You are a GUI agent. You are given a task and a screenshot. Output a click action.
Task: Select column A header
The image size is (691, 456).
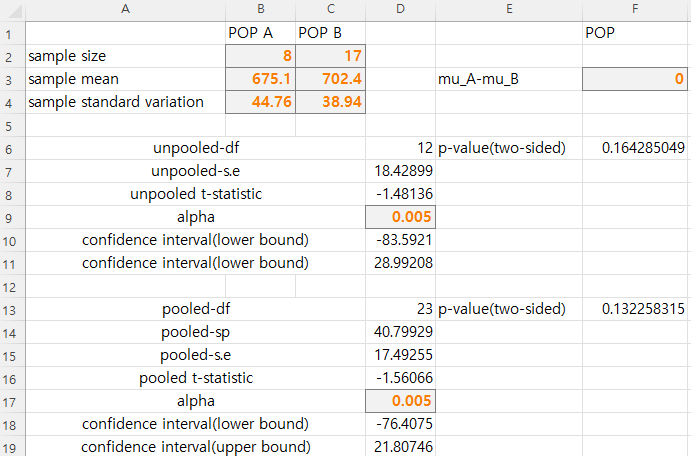coord(126,9)
